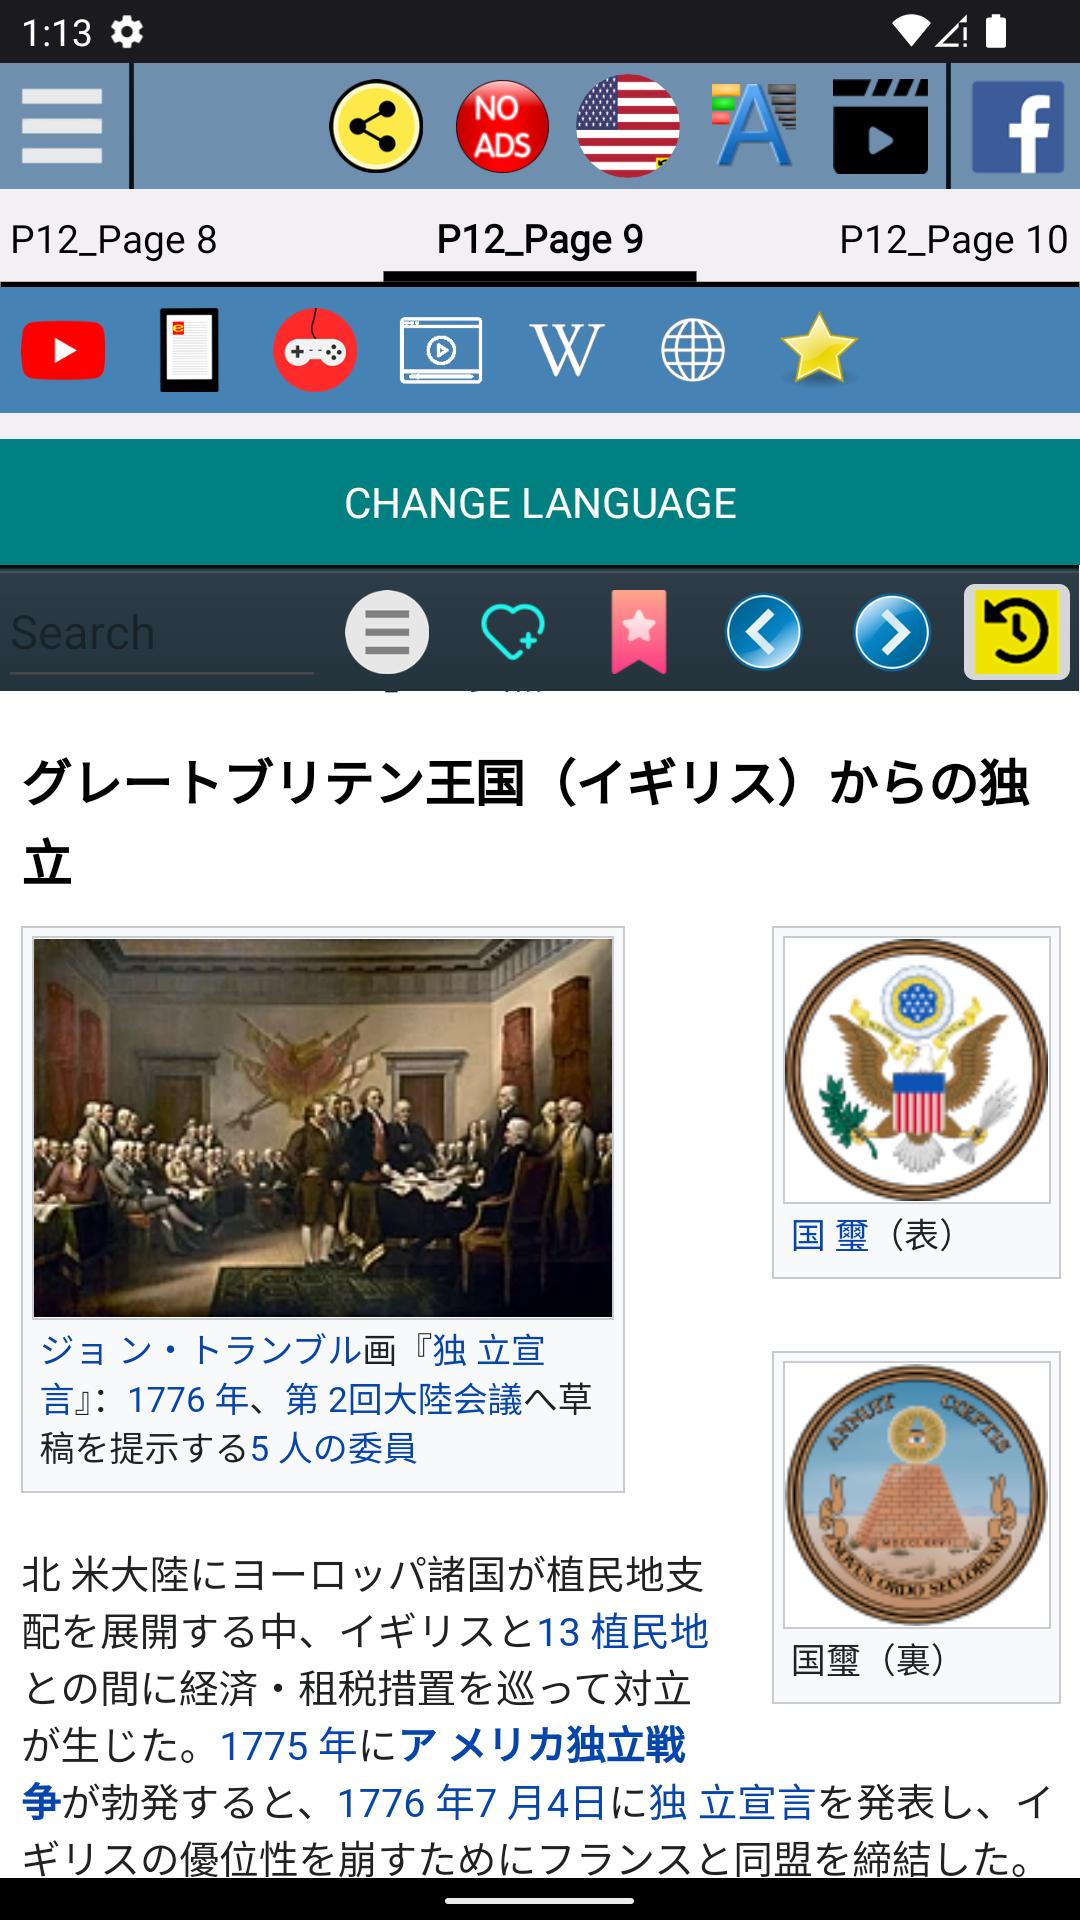Open the YouTube icon
The image size is (1080, 1920).
(x=63, y=351)
